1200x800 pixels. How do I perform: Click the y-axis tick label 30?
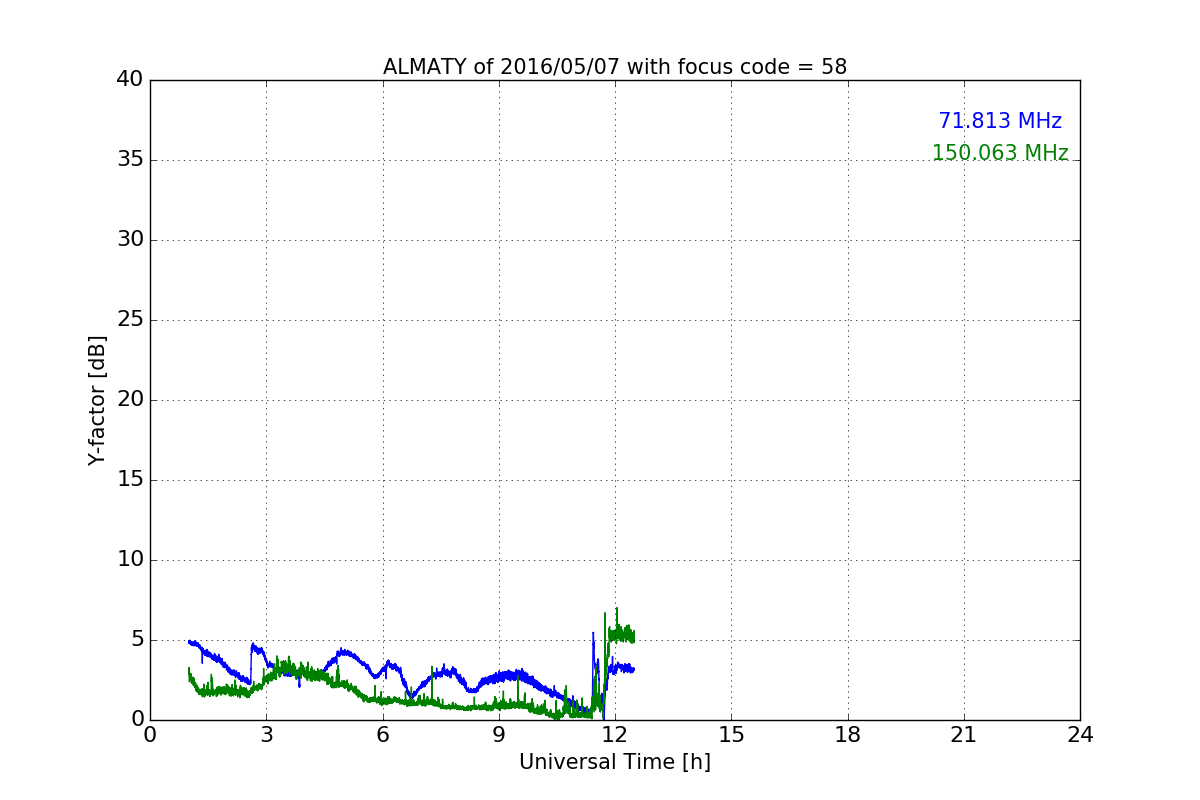pyautogui.click(x=130, y=239)
